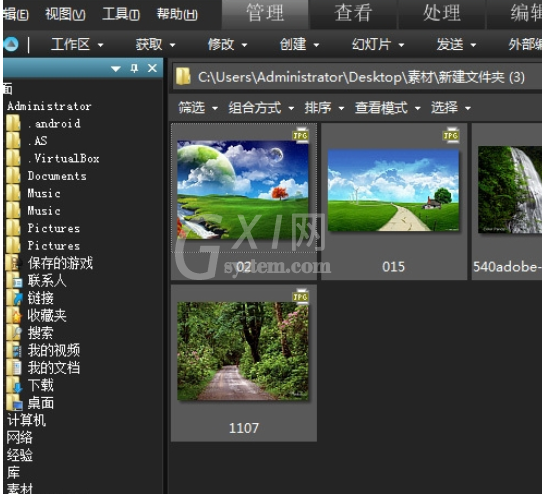Click the filename label 015
Image resolution: width=542 pixels, height=494 pixels.
[x=393, y=267]
